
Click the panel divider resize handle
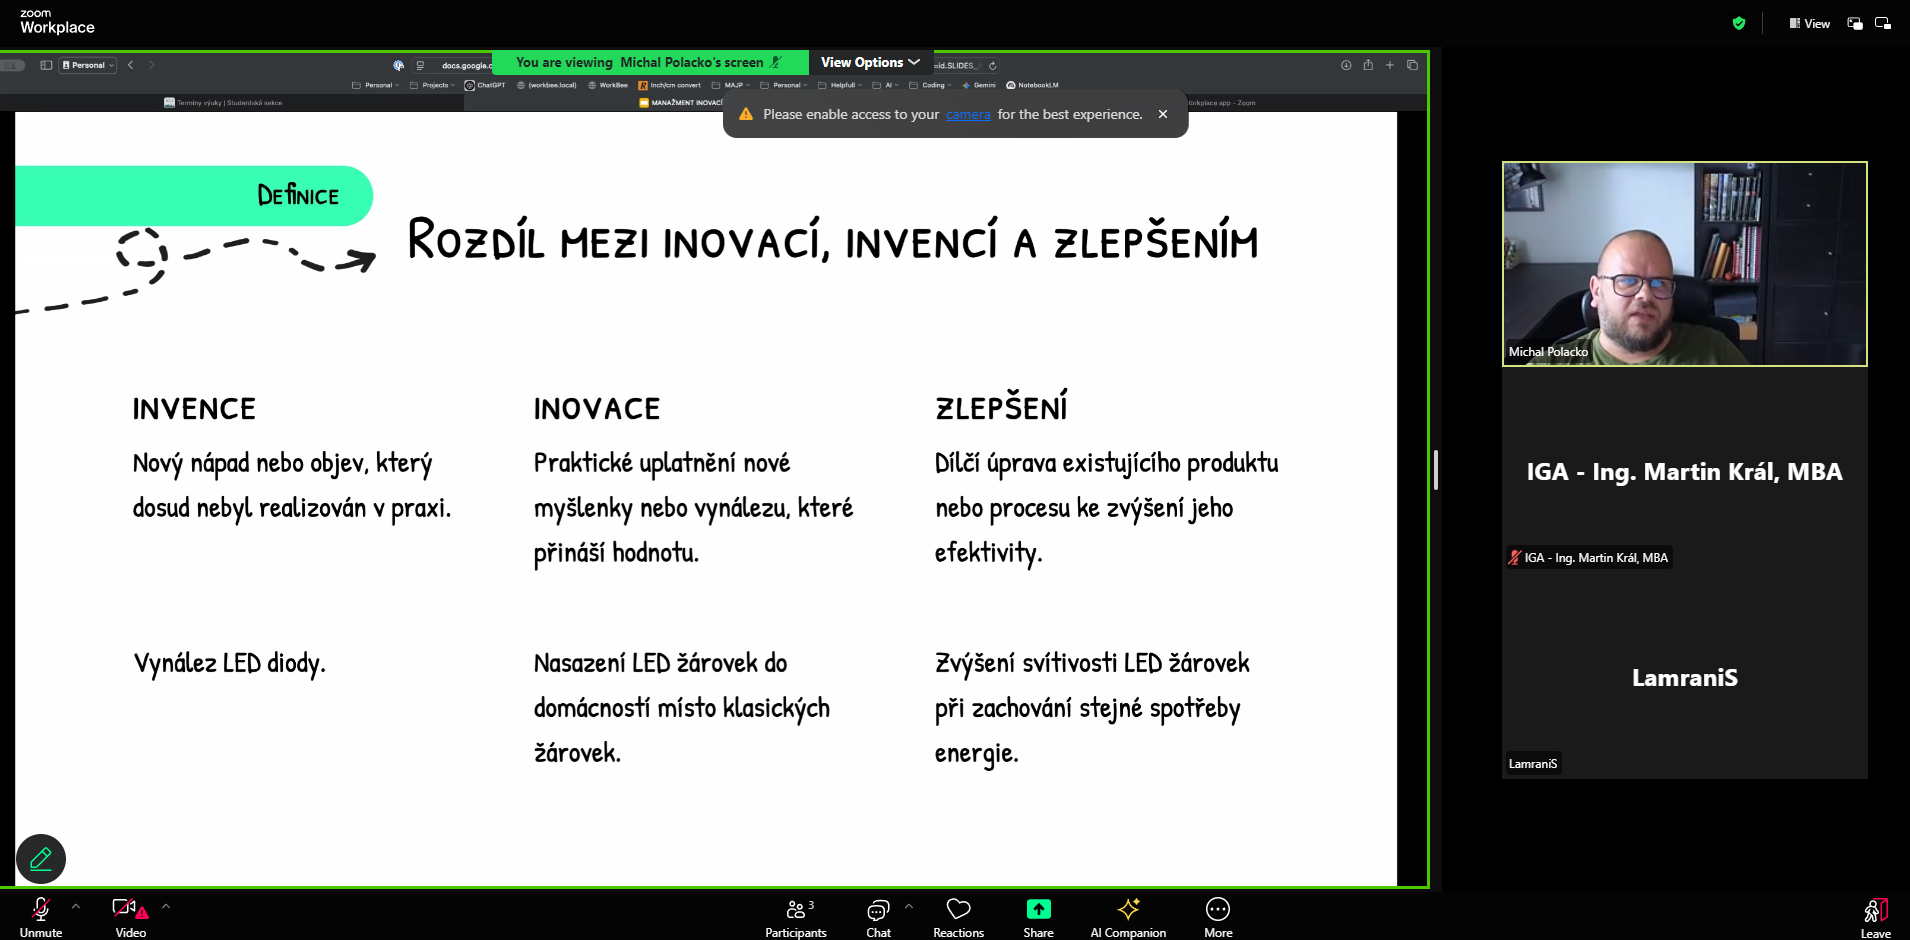(1436, 470)
